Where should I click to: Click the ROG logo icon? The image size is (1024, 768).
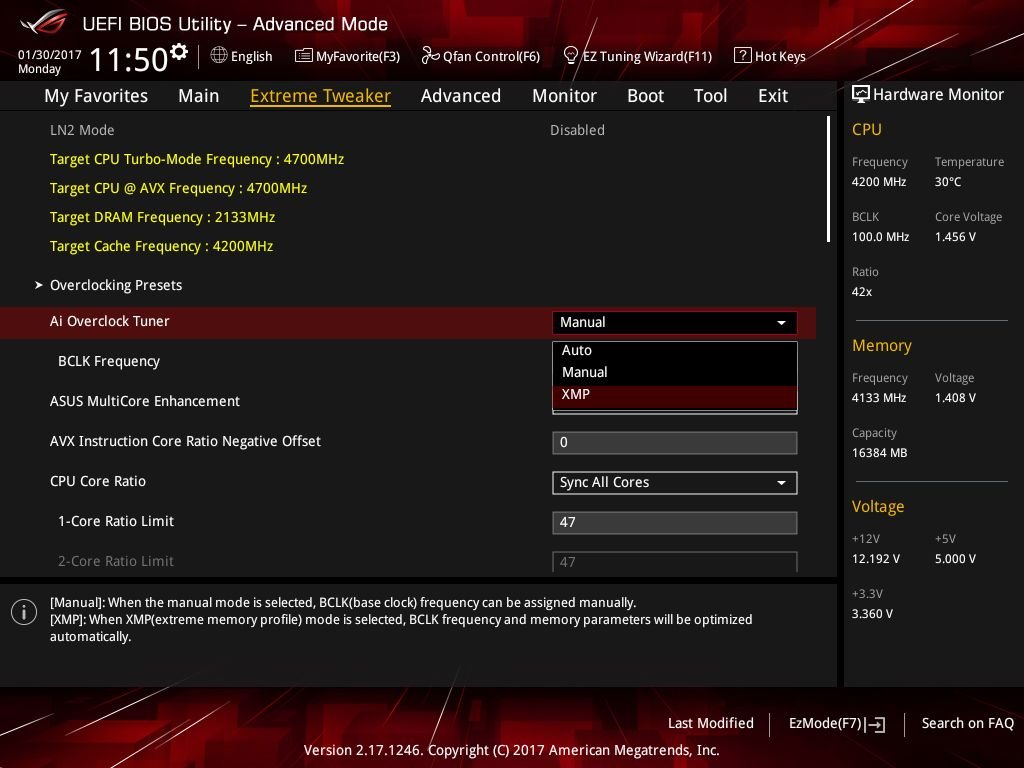click(43, 23)
